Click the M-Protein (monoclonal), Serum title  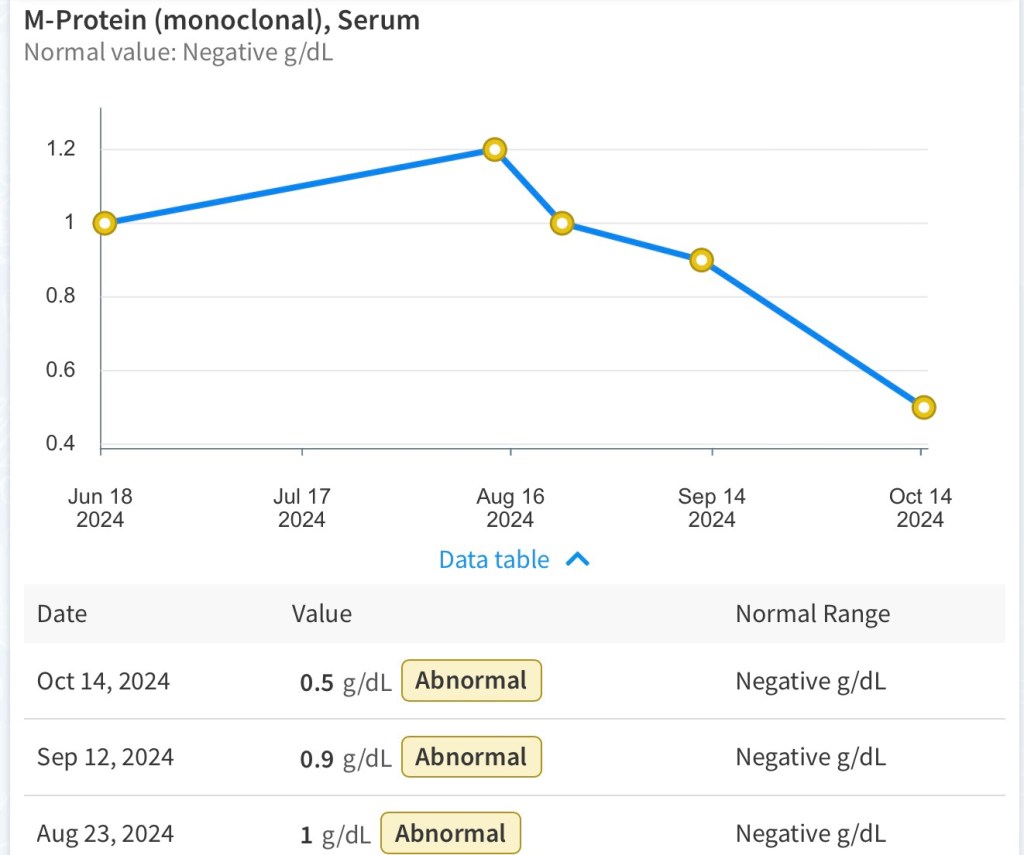222,19
